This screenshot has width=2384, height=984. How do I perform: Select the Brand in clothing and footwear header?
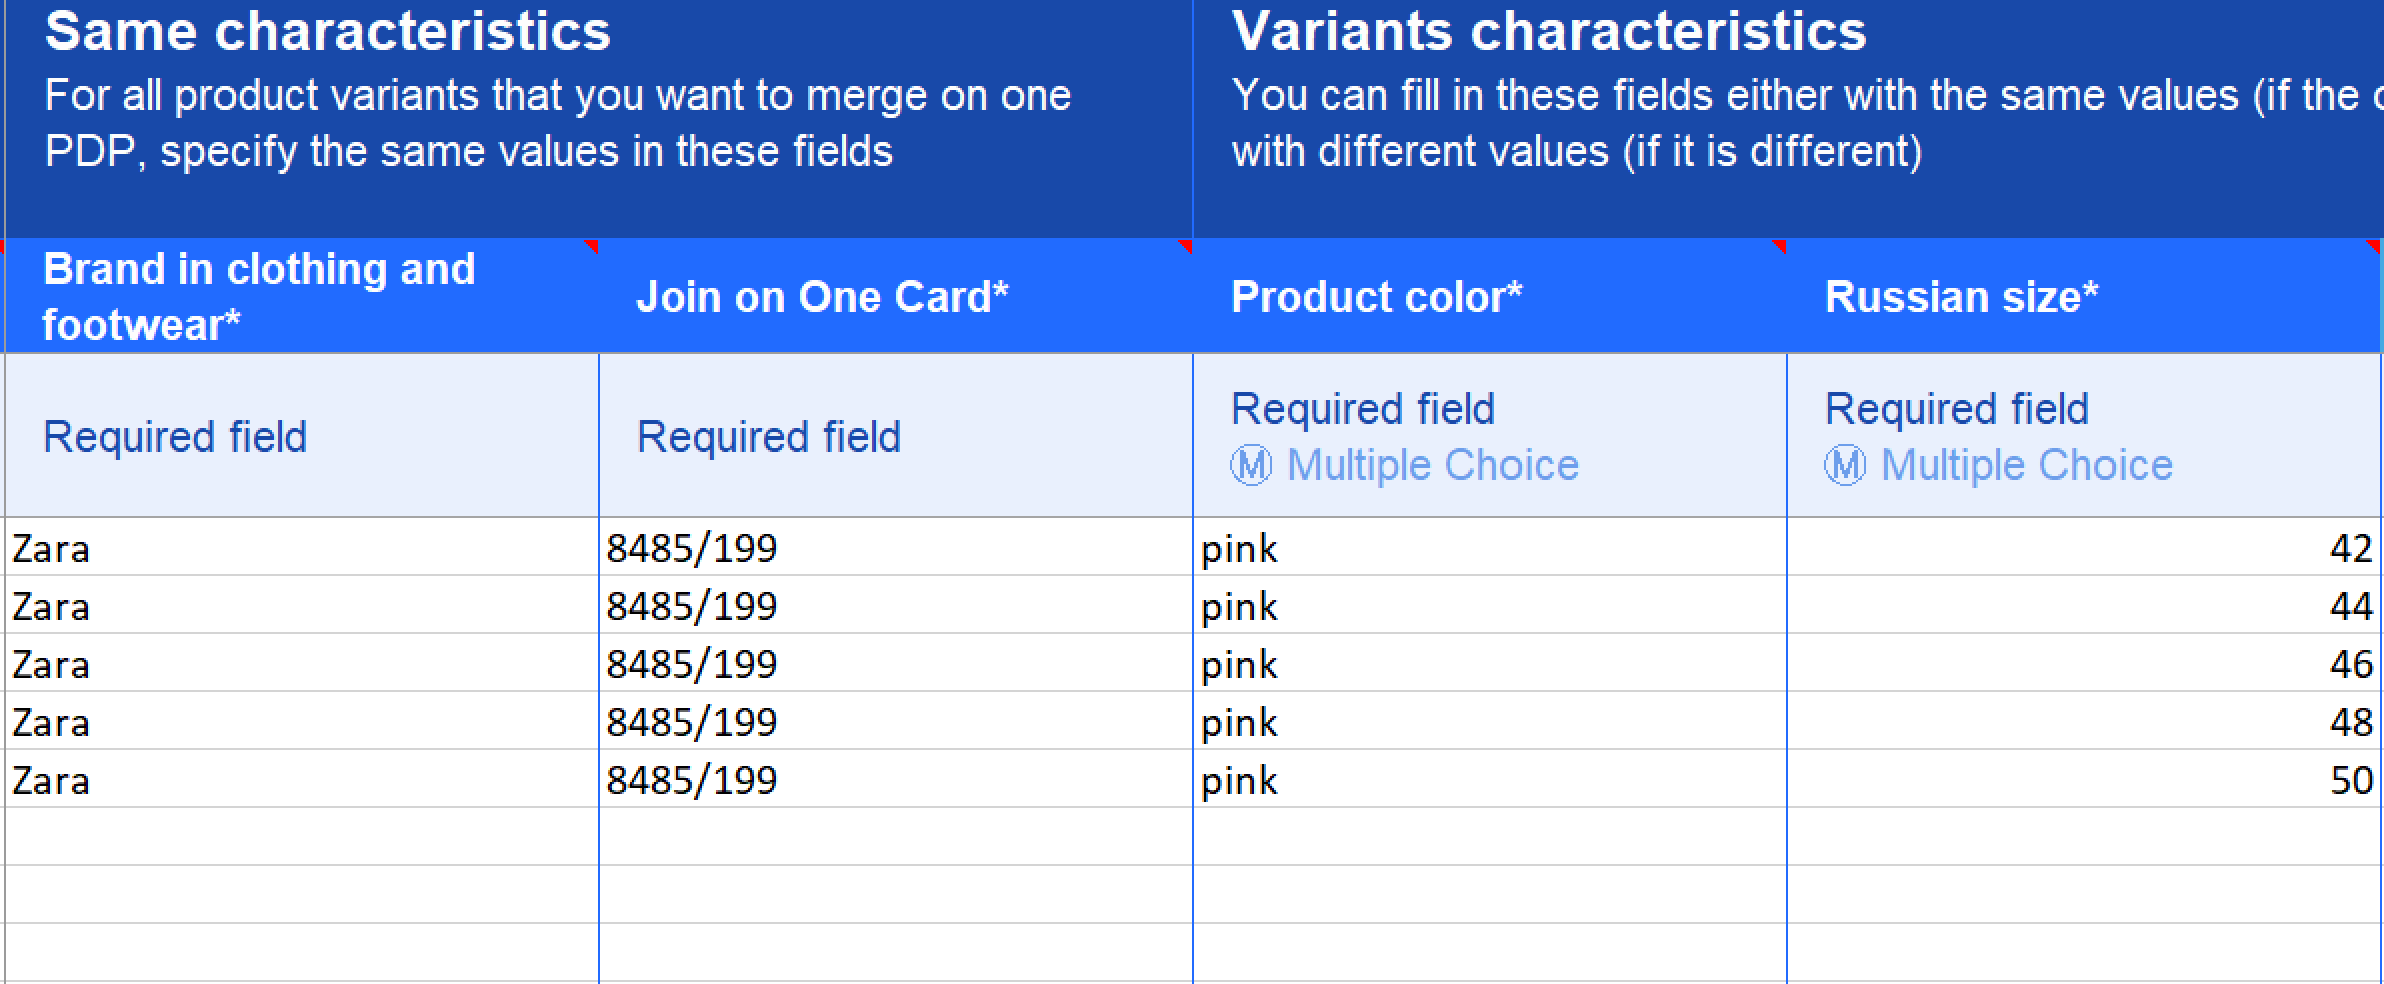(302, 296)
